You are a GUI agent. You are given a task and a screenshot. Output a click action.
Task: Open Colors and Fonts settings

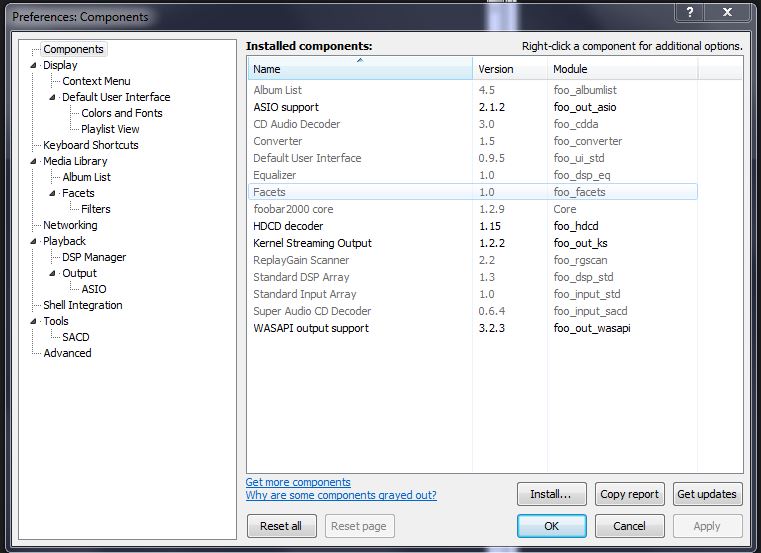click(122, 113)
